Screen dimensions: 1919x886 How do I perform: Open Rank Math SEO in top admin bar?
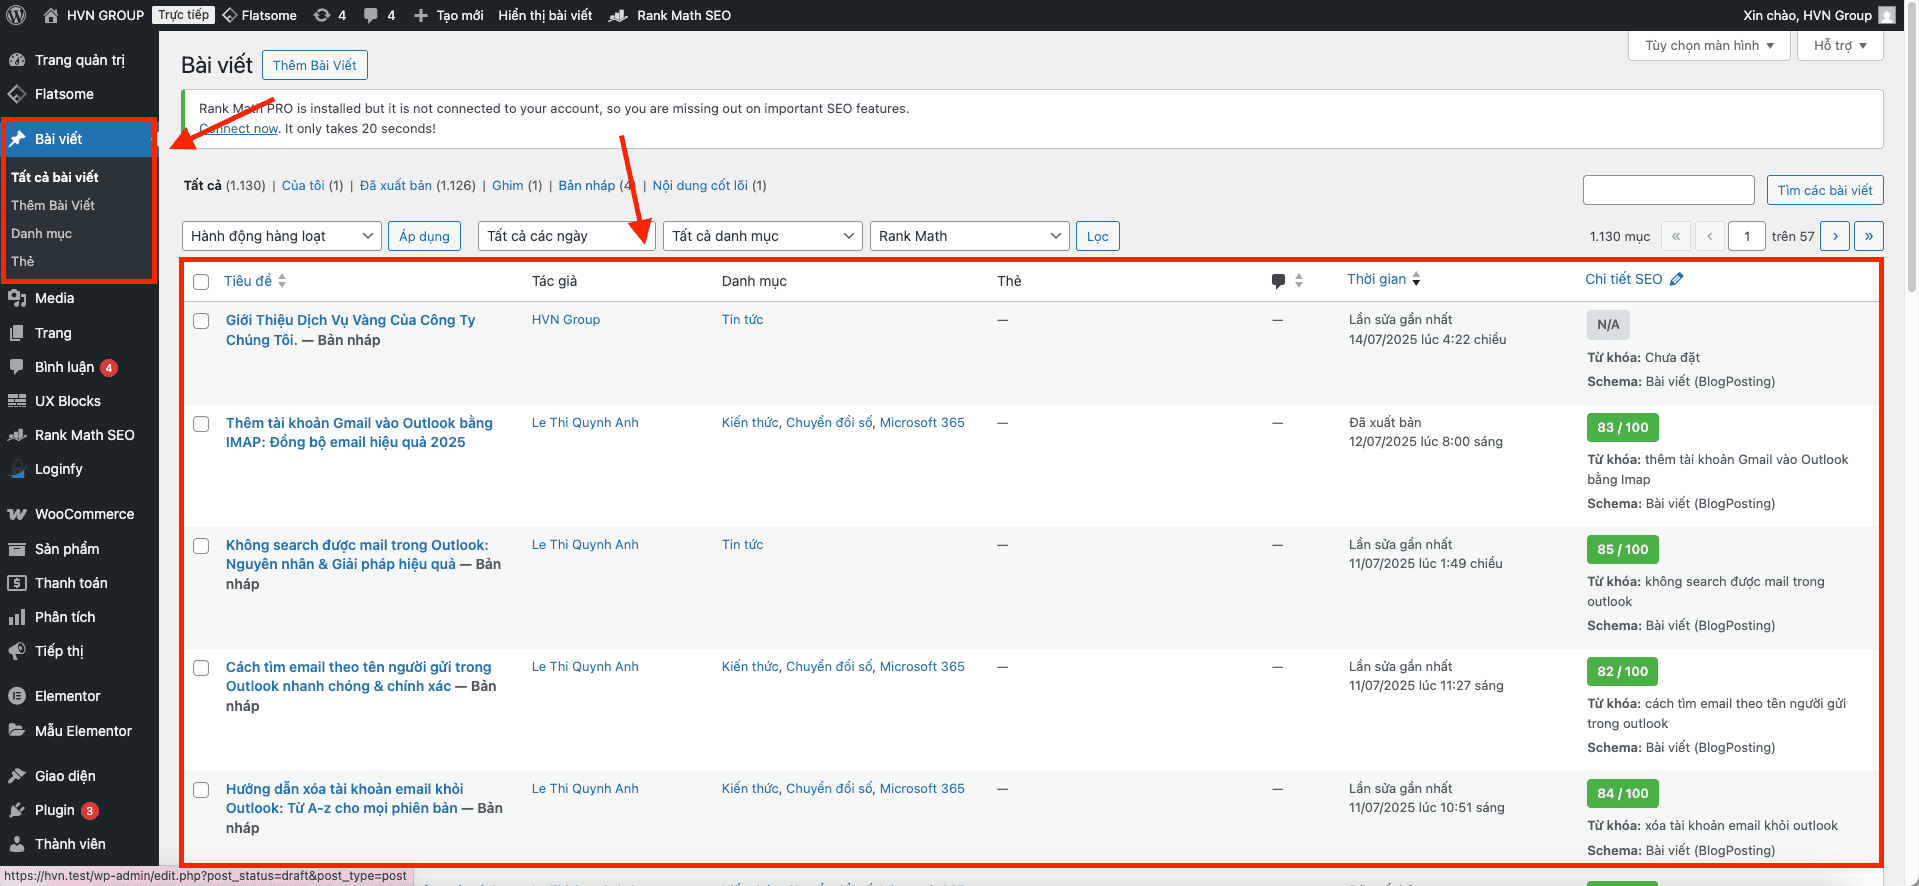tap(670, 15)
